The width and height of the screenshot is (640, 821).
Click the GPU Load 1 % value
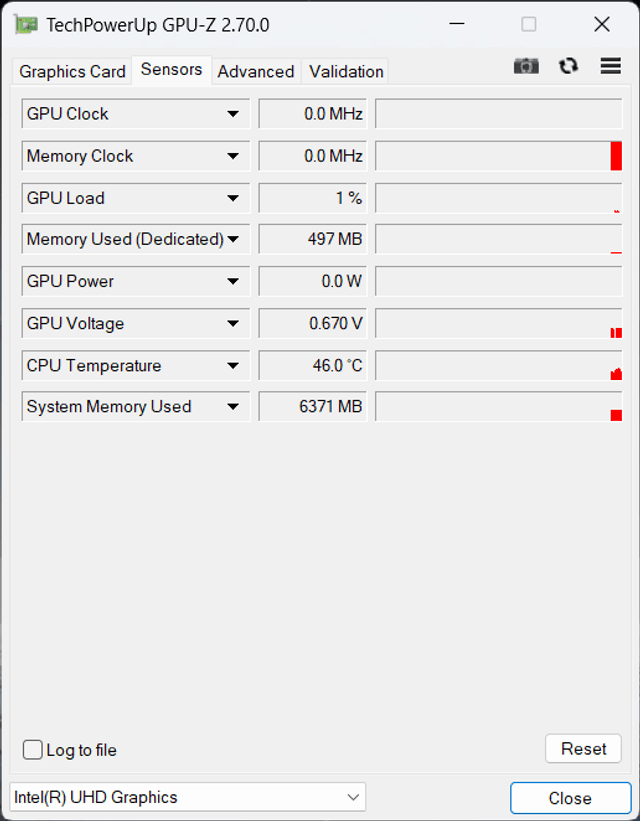point(313,198)
